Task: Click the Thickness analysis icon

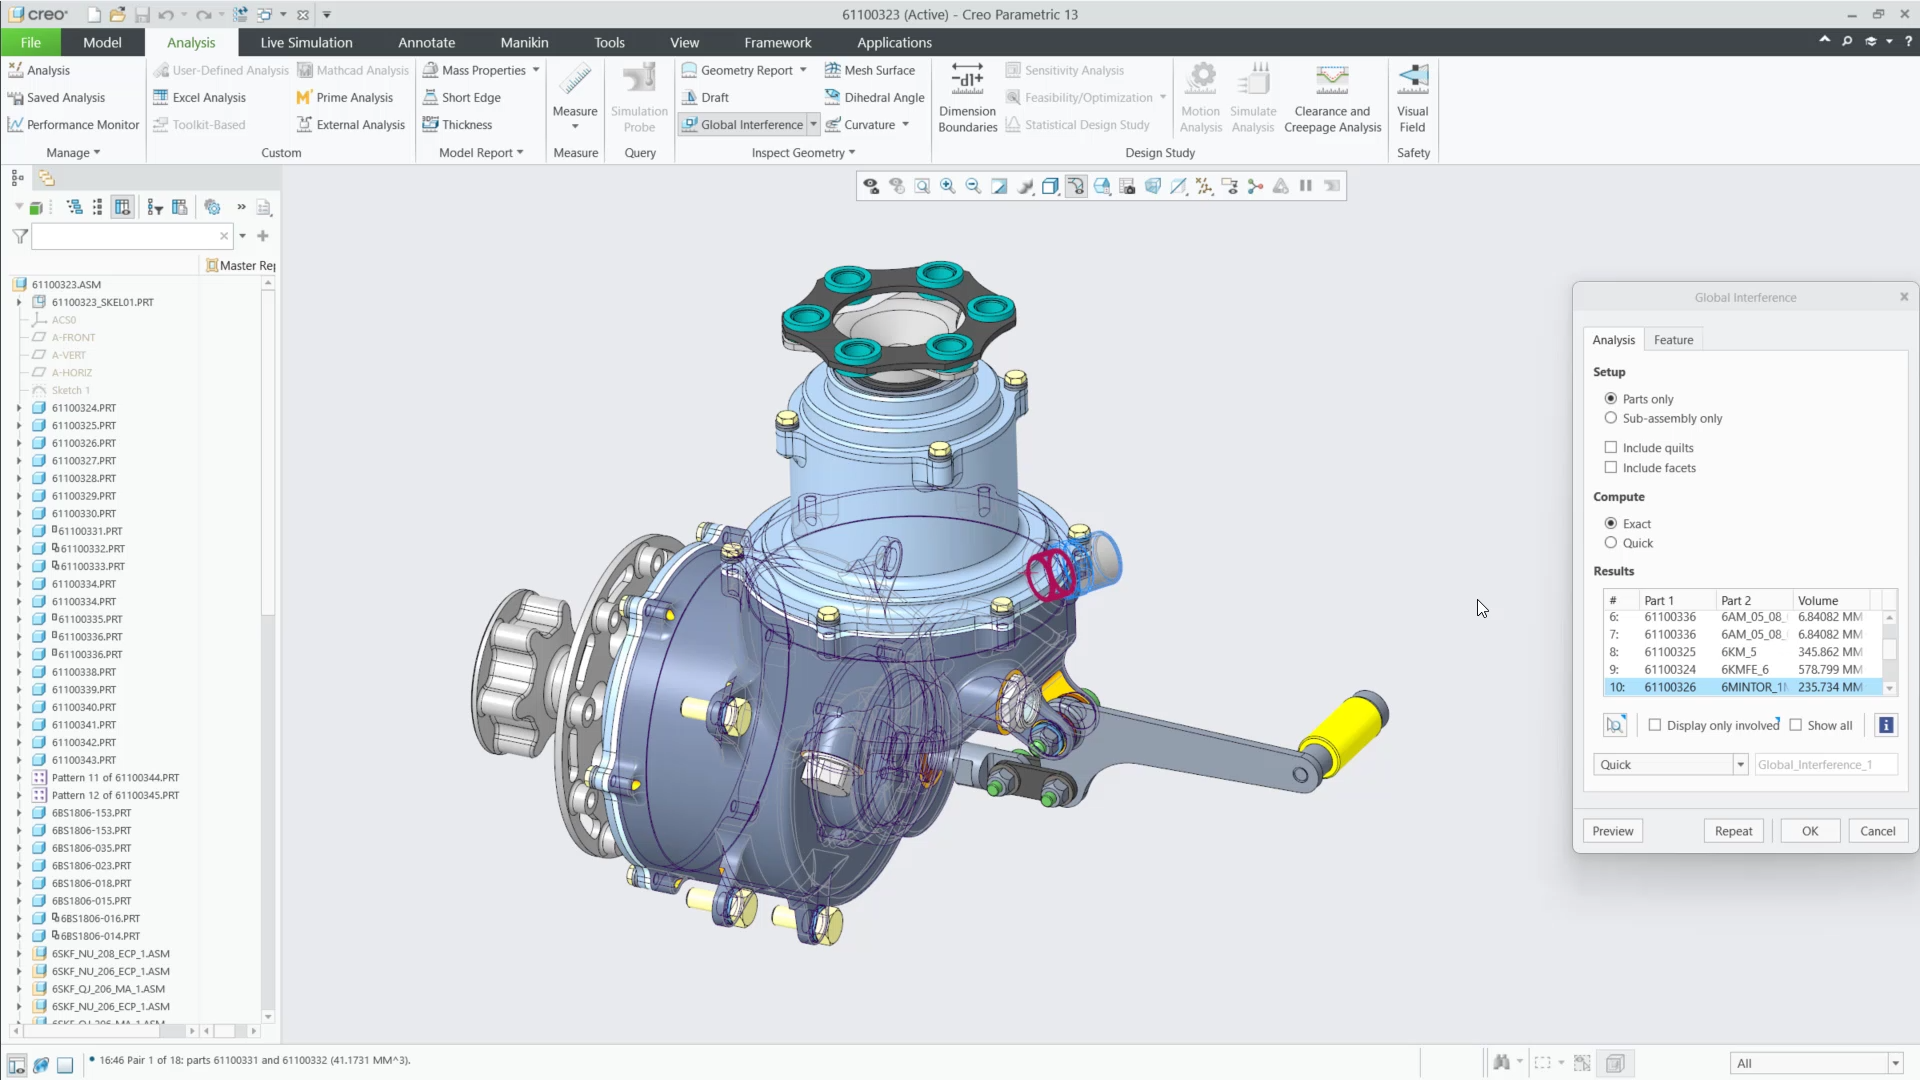Action: click(x=431, y=124)
